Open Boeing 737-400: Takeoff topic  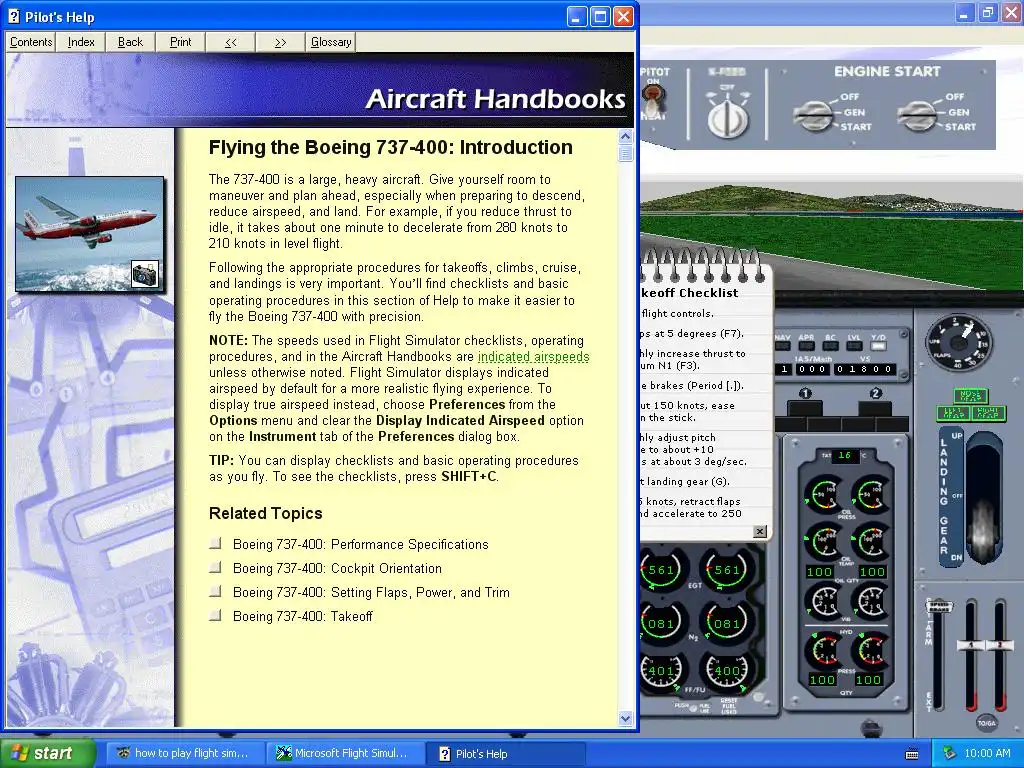coord(303,616)
